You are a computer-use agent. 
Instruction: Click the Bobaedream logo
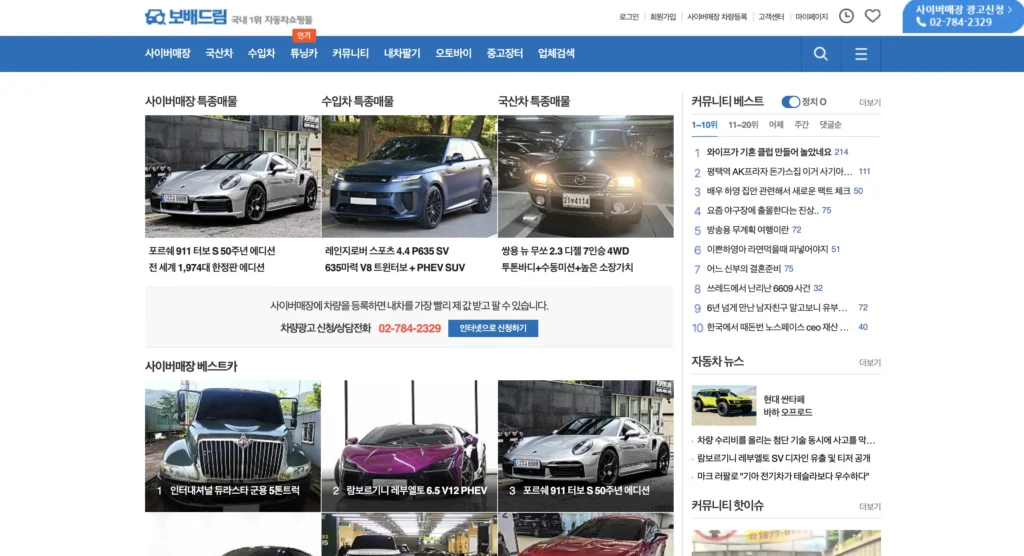pyautogui.click(x=186, y=17)
